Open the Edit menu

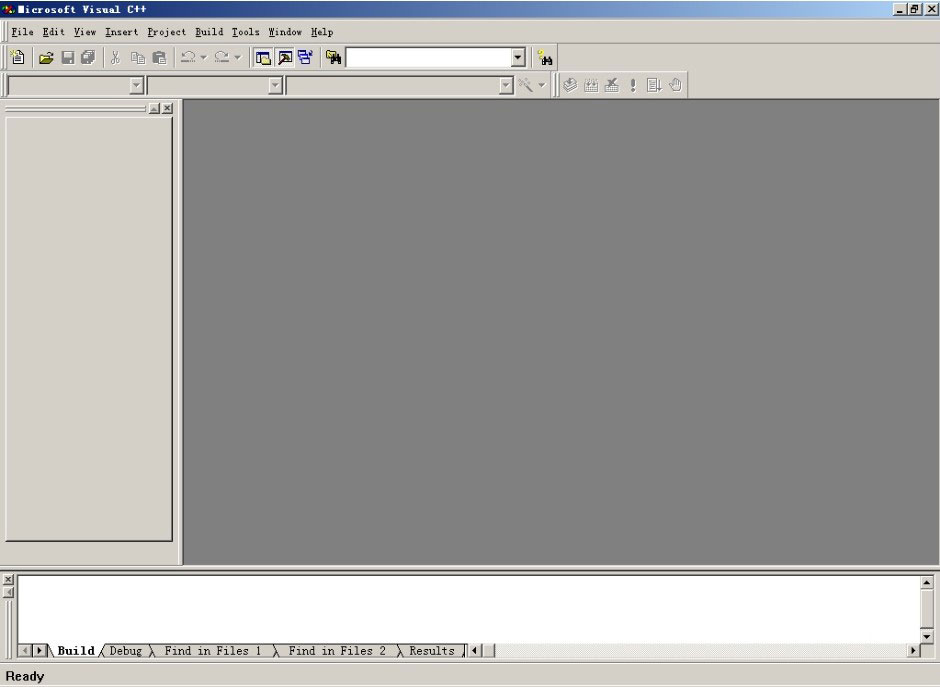54,32
